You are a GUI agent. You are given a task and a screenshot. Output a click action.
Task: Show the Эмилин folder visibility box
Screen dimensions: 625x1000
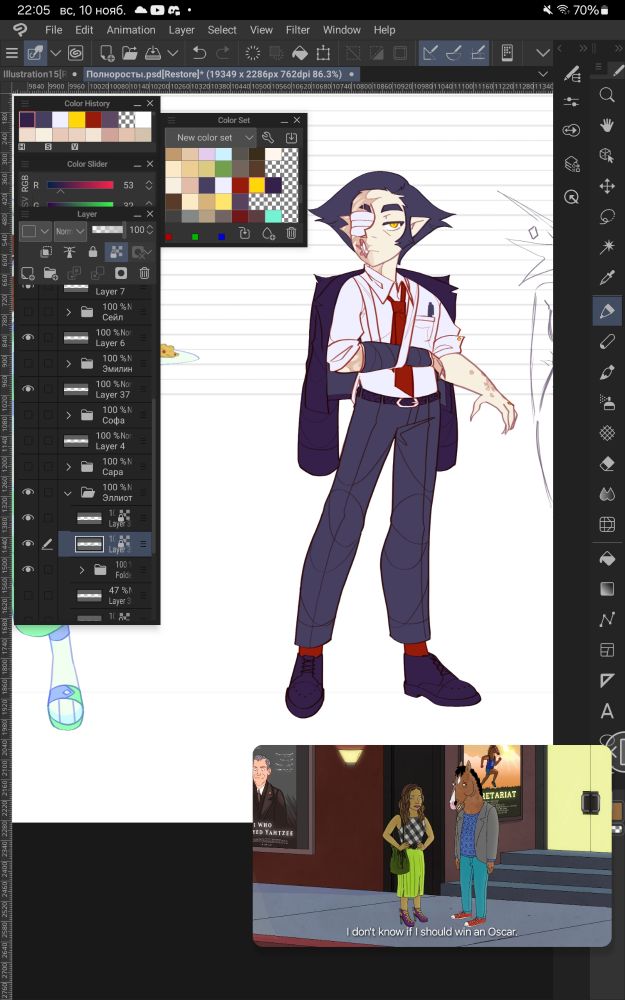point(27,363)
